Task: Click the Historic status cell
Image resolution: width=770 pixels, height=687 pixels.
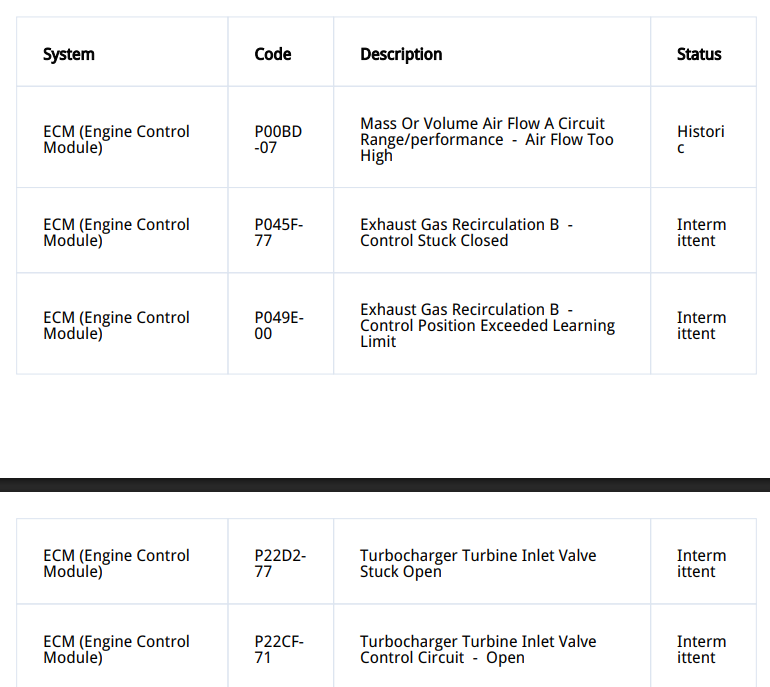Action: (700, 139)
